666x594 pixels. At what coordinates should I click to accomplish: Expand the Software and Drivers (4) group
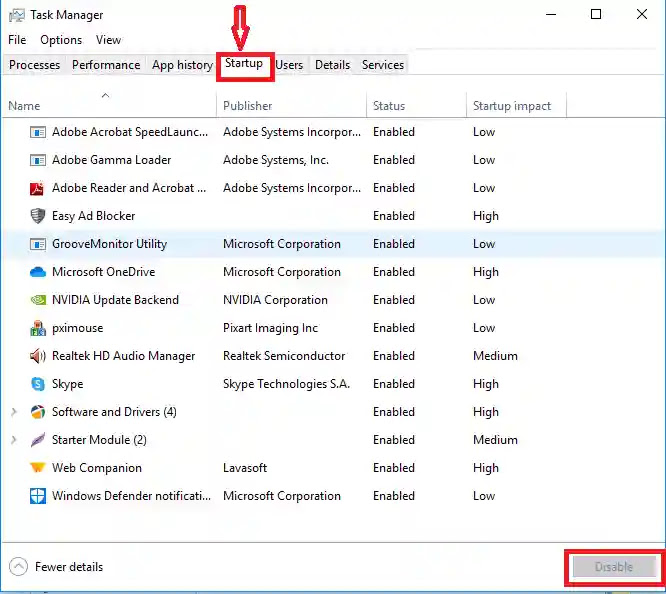click(x=14, y=412)
